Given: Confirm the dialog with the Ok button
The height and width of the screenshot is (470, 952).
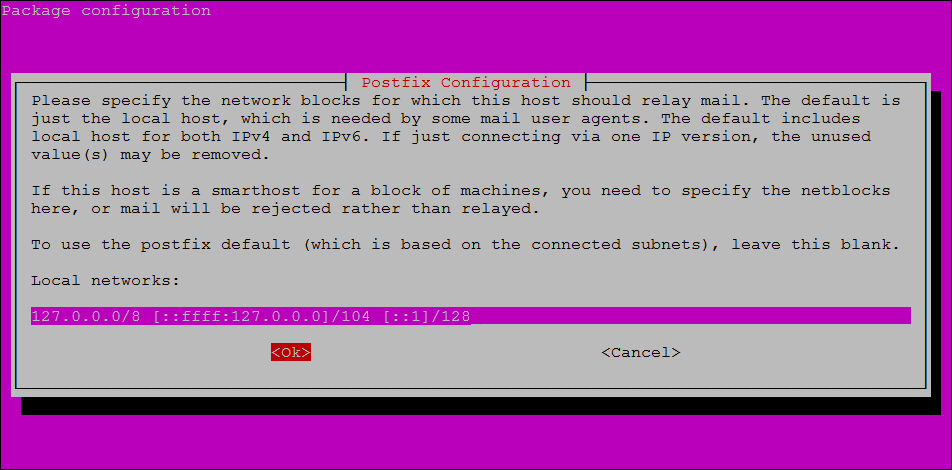Looking at the screenshot, I should [x=291, y=352].
